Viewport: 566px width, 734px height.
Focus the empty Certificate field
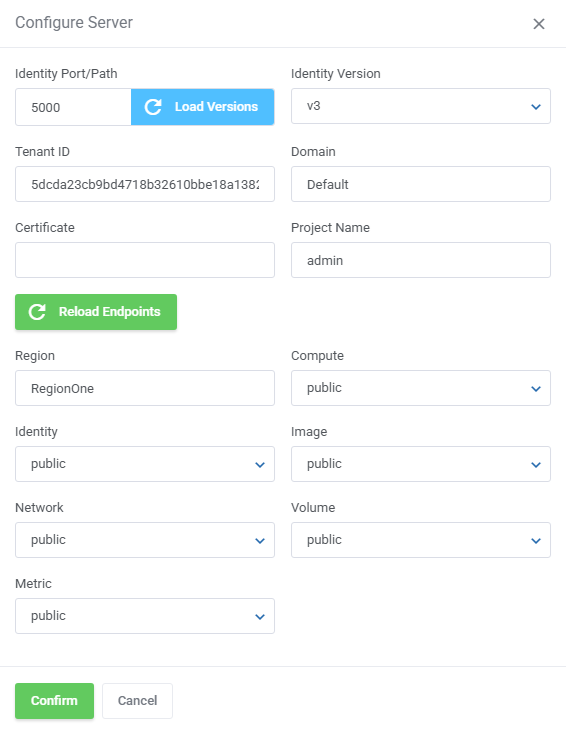(145, 260)
